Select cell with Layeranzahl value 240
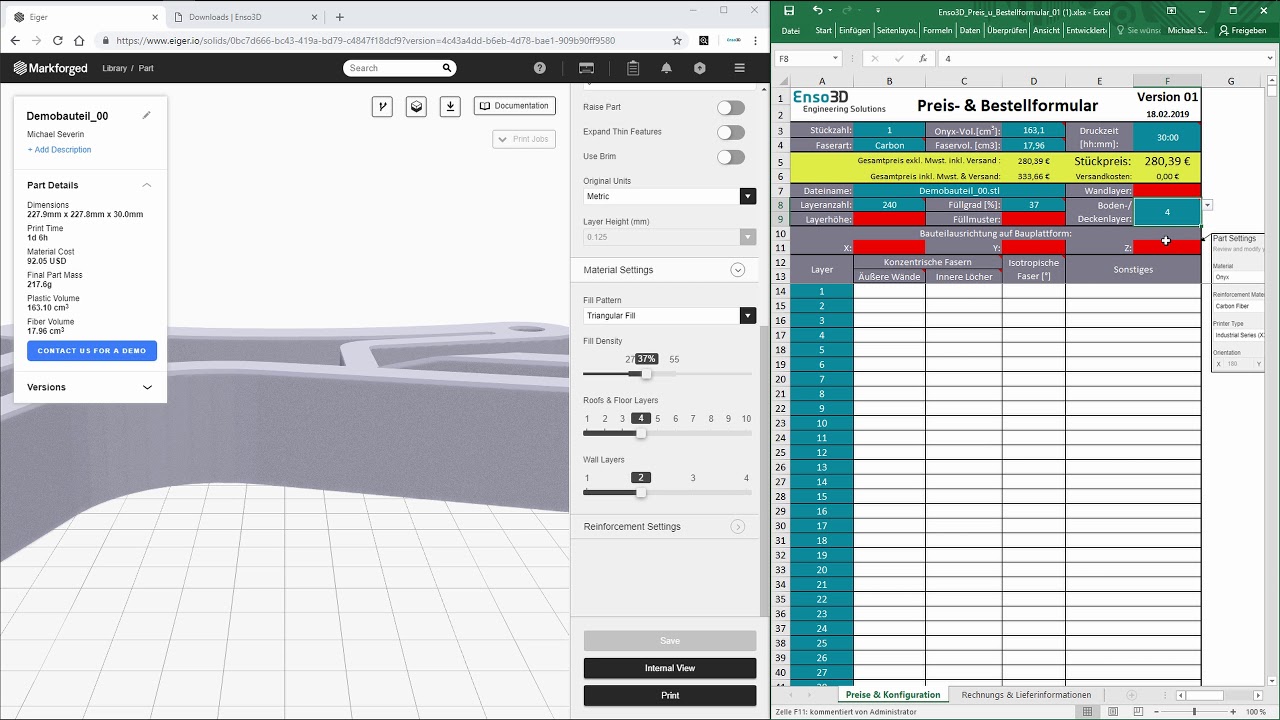Screen dimensions: 1280x720 click(889, 205)
